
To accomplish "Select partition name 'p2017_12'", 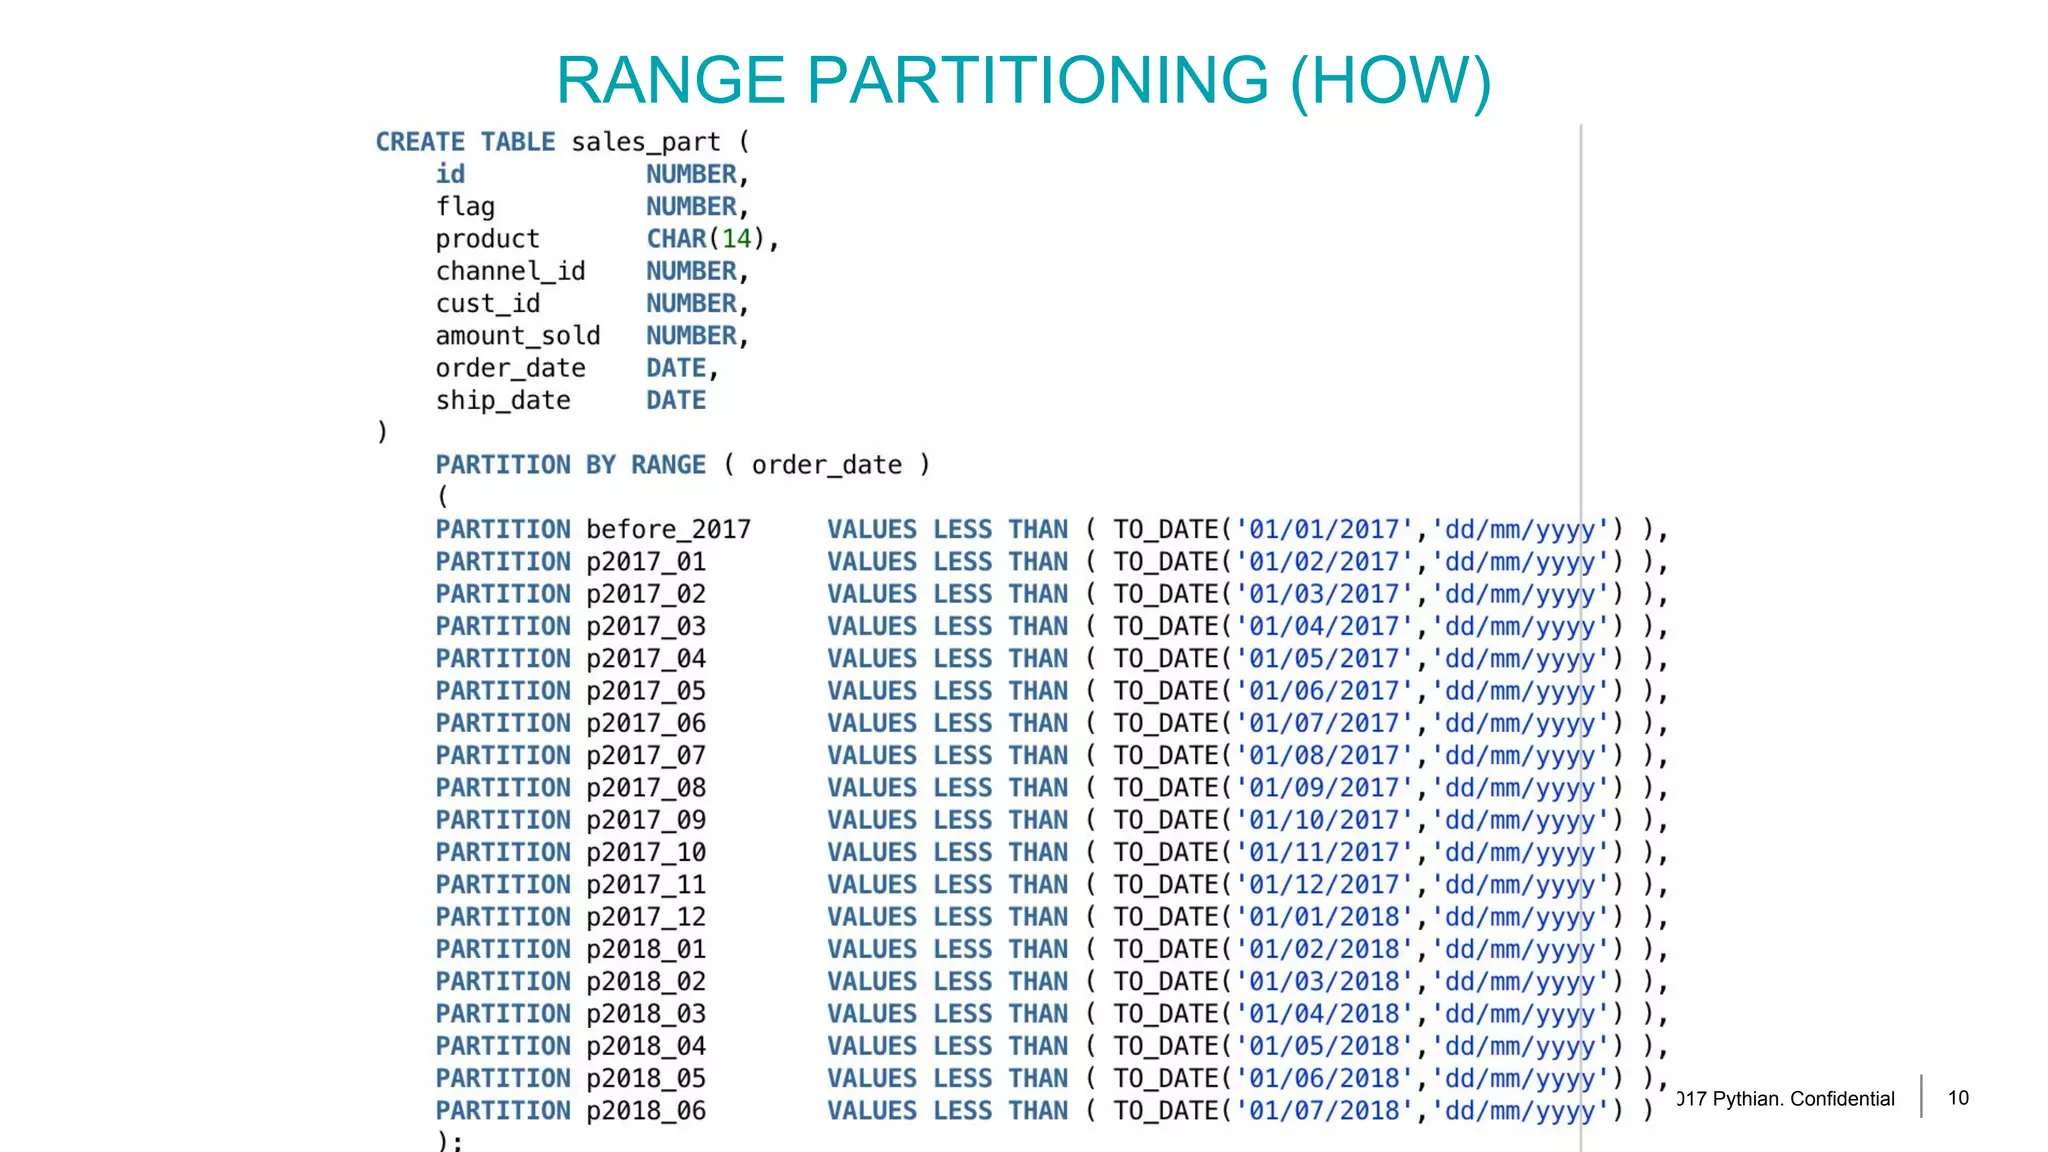I will 646,917.
